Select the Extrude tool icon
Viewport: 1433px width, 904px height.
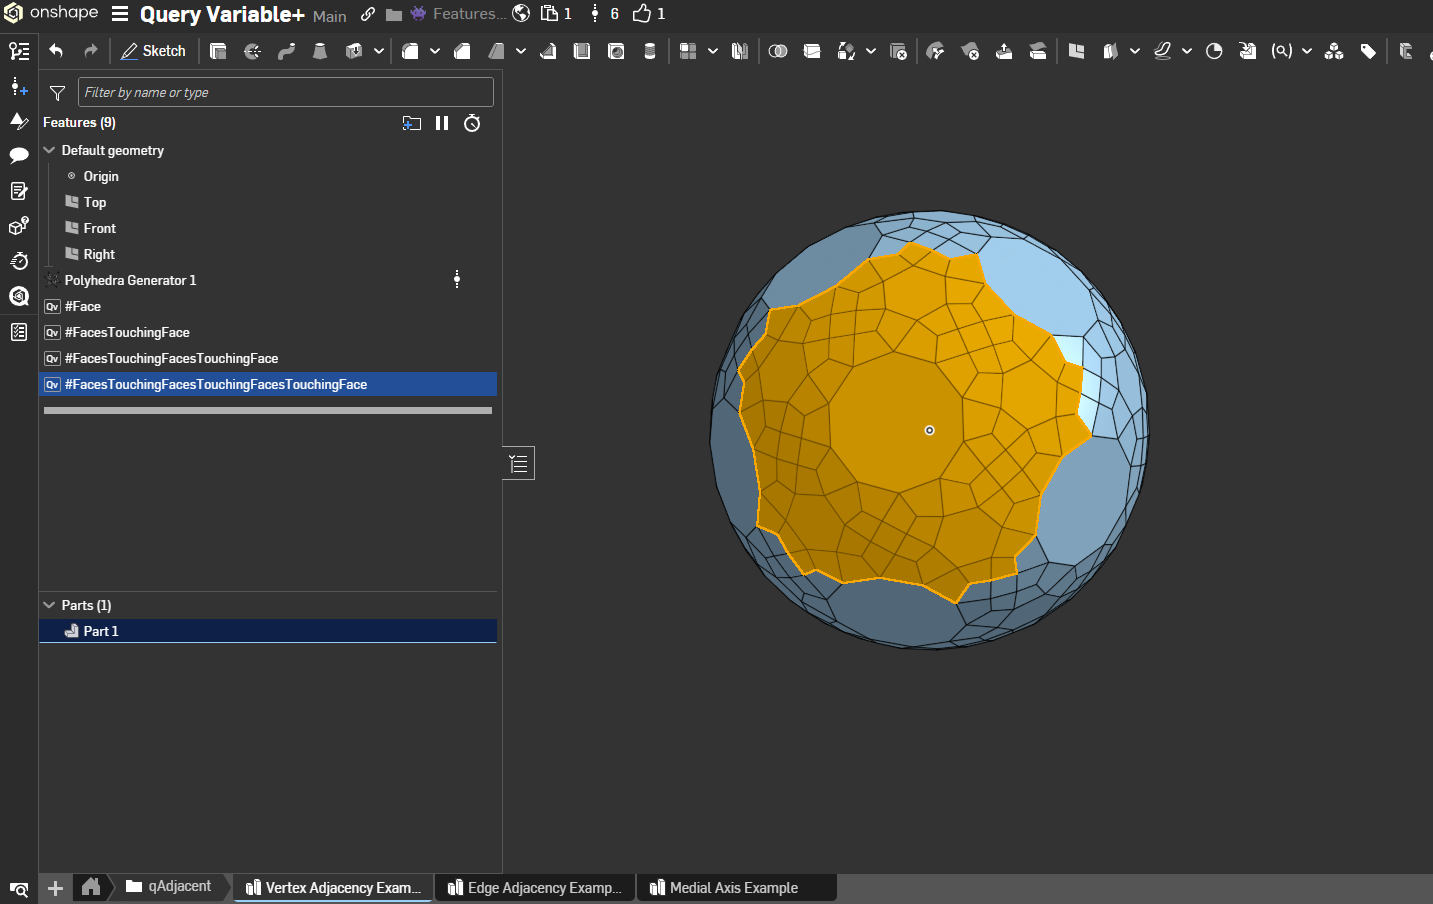click(218, 51)
